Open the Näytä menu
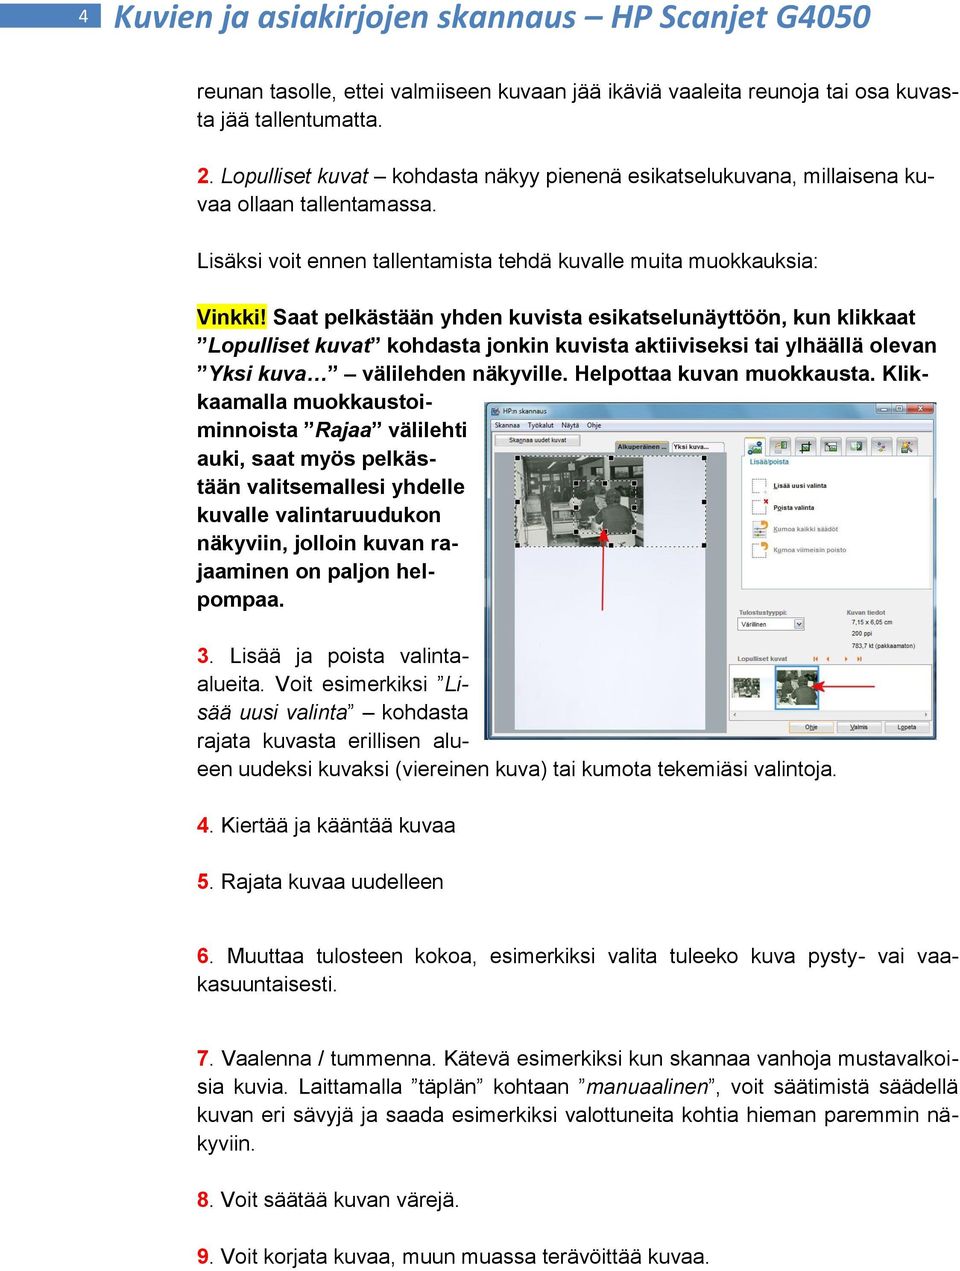Image resolution: width=960 pixels, height=1271 pixels. point(570,425)
